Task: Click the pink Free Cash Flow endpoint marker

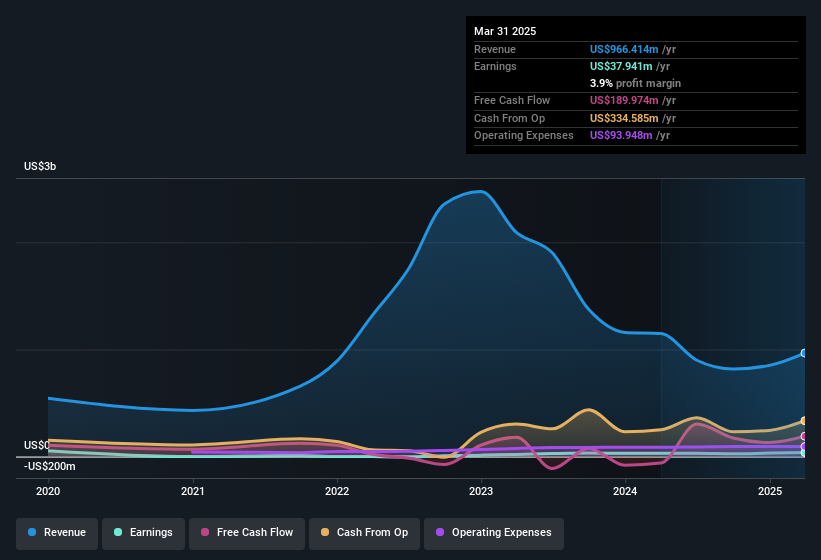Action: (x=804, y=436)
